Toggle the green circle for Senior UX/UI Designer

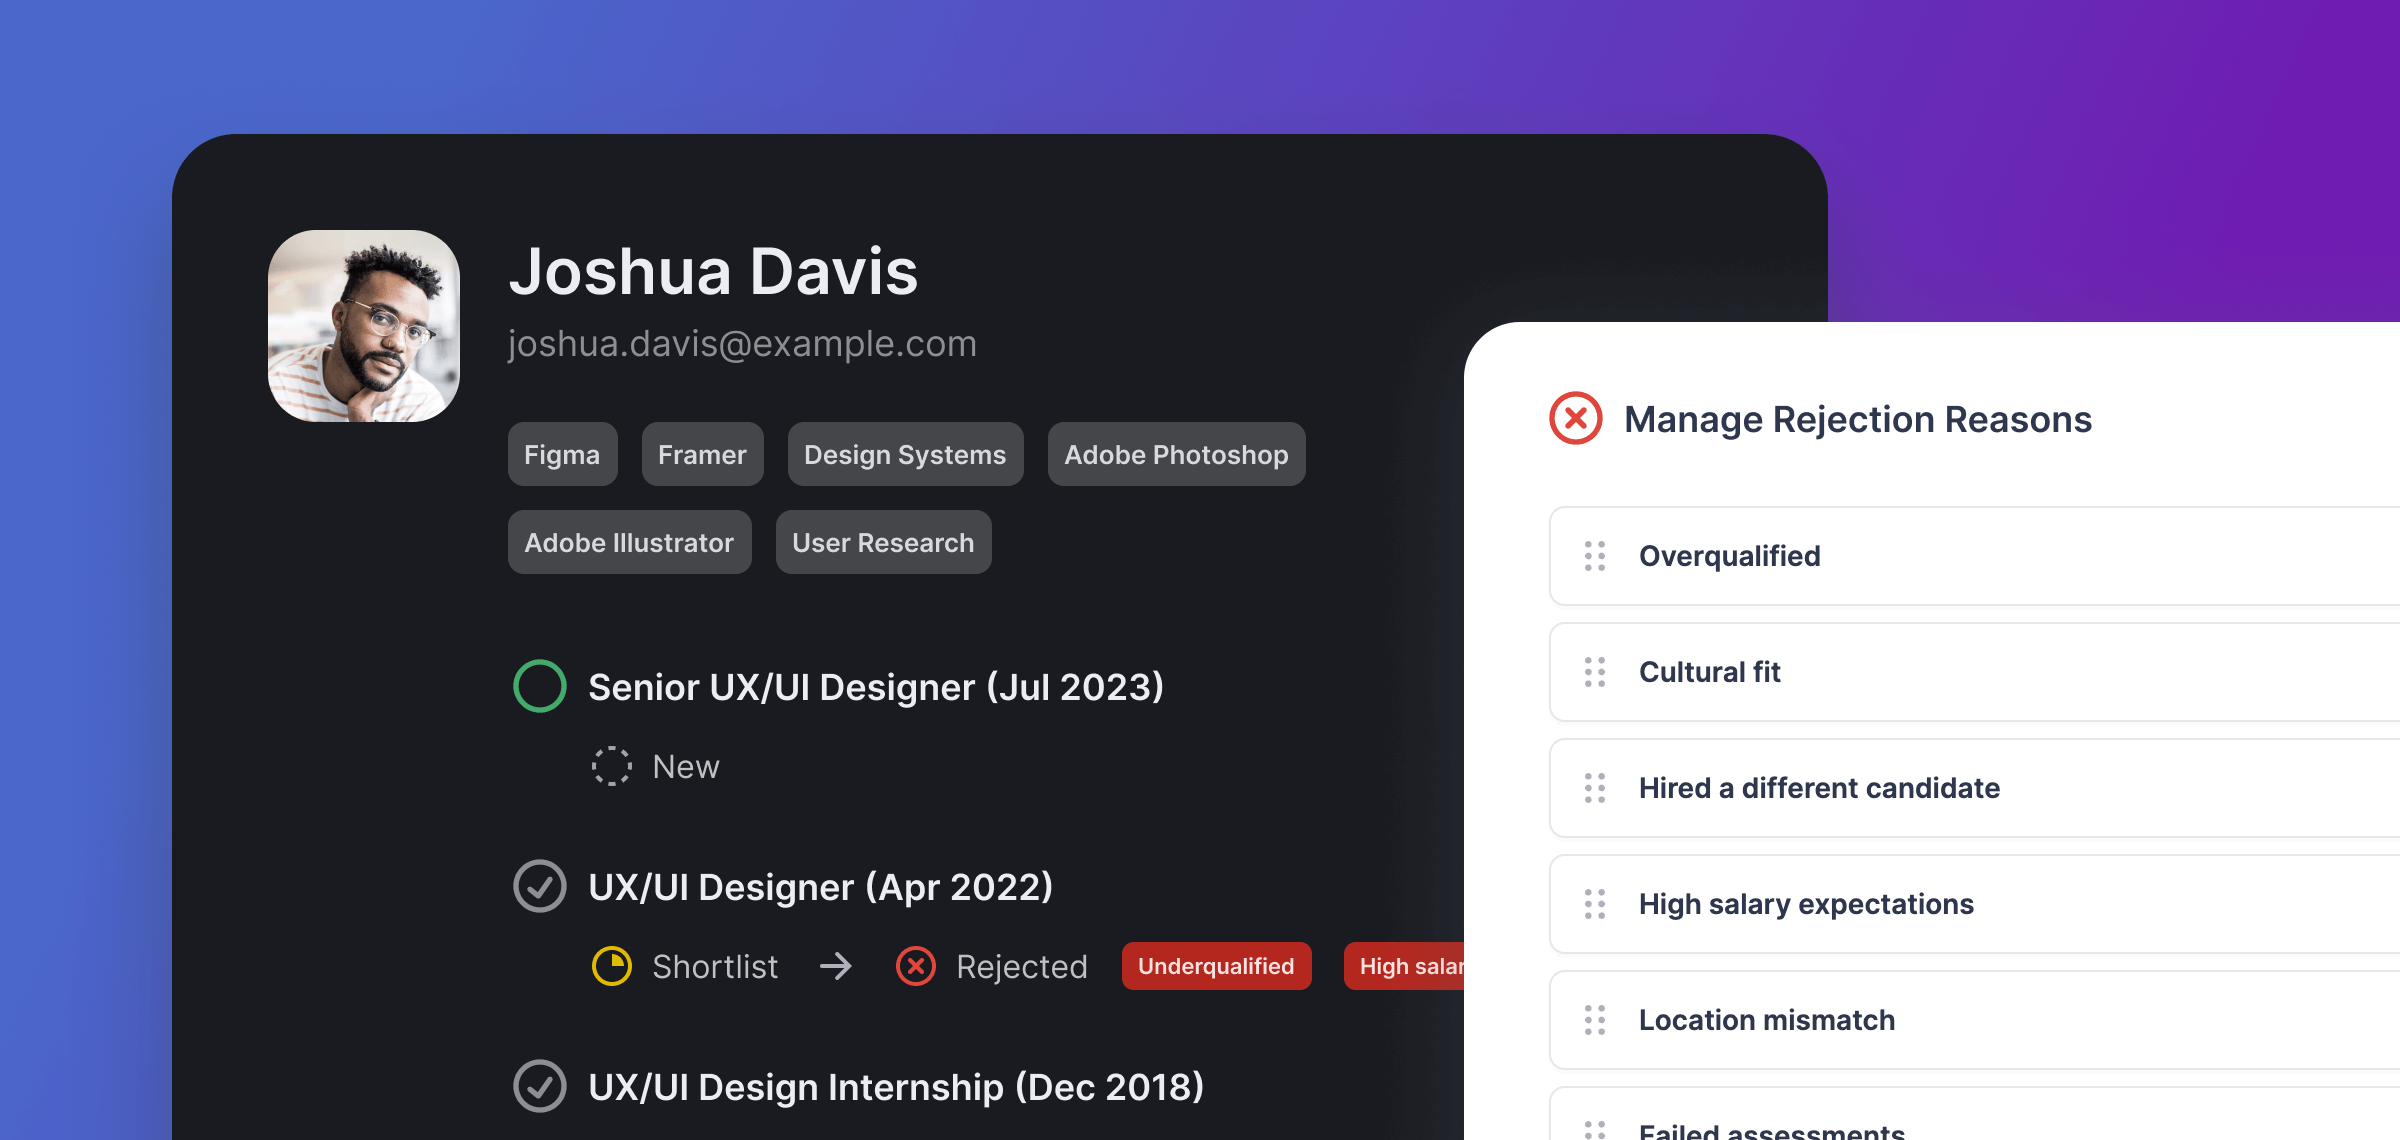pos(540,686)
